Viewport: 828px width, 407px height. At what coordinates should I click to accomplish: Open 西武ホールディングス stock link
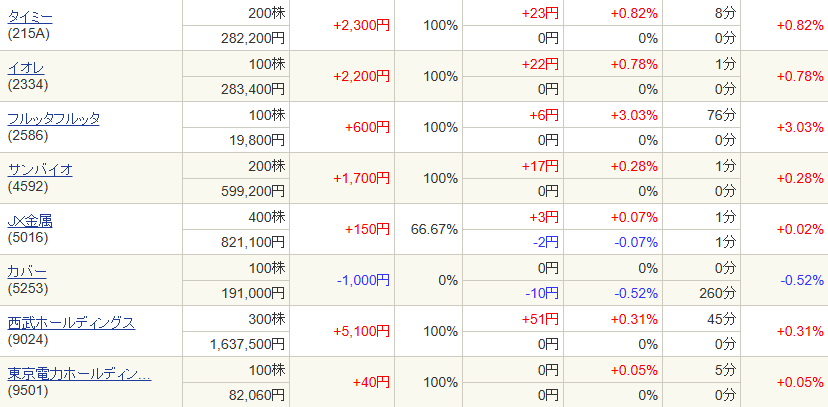click(x=71, y=322)
